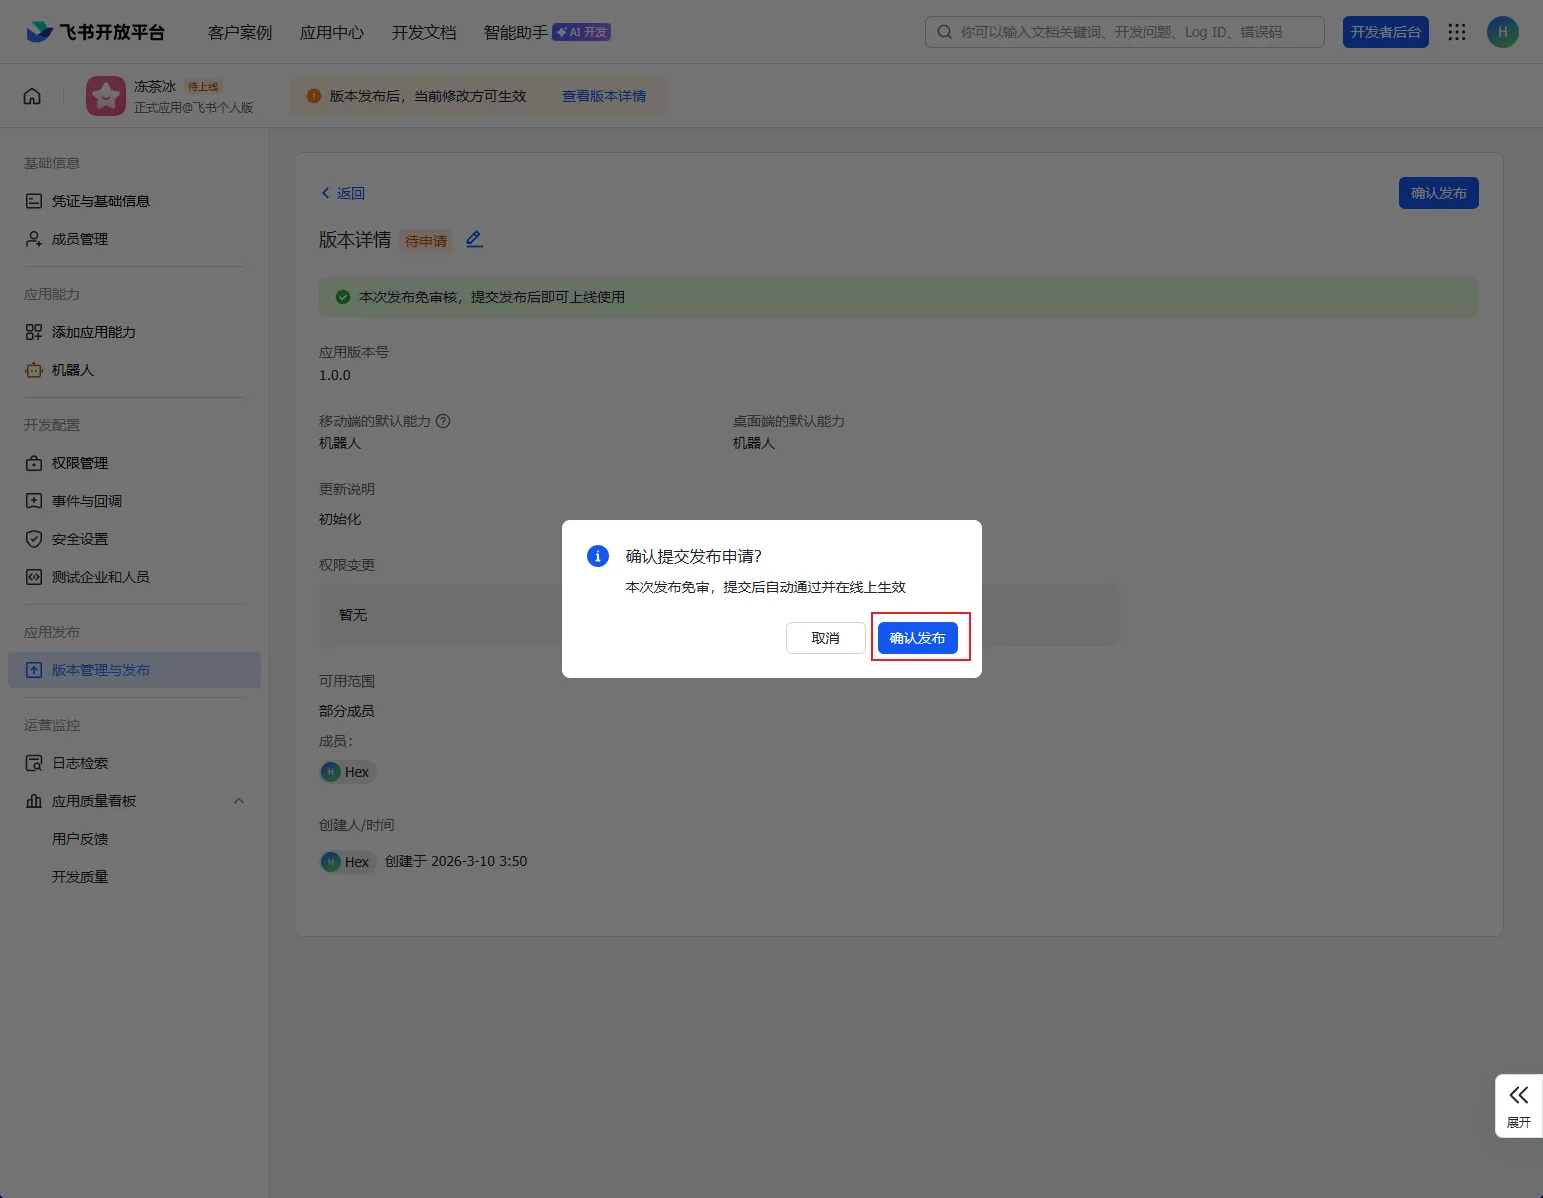Click the help icon next to 移动端的默认能力
The width and height of the screenshot is (1543, 1198).
pos(443,421)
